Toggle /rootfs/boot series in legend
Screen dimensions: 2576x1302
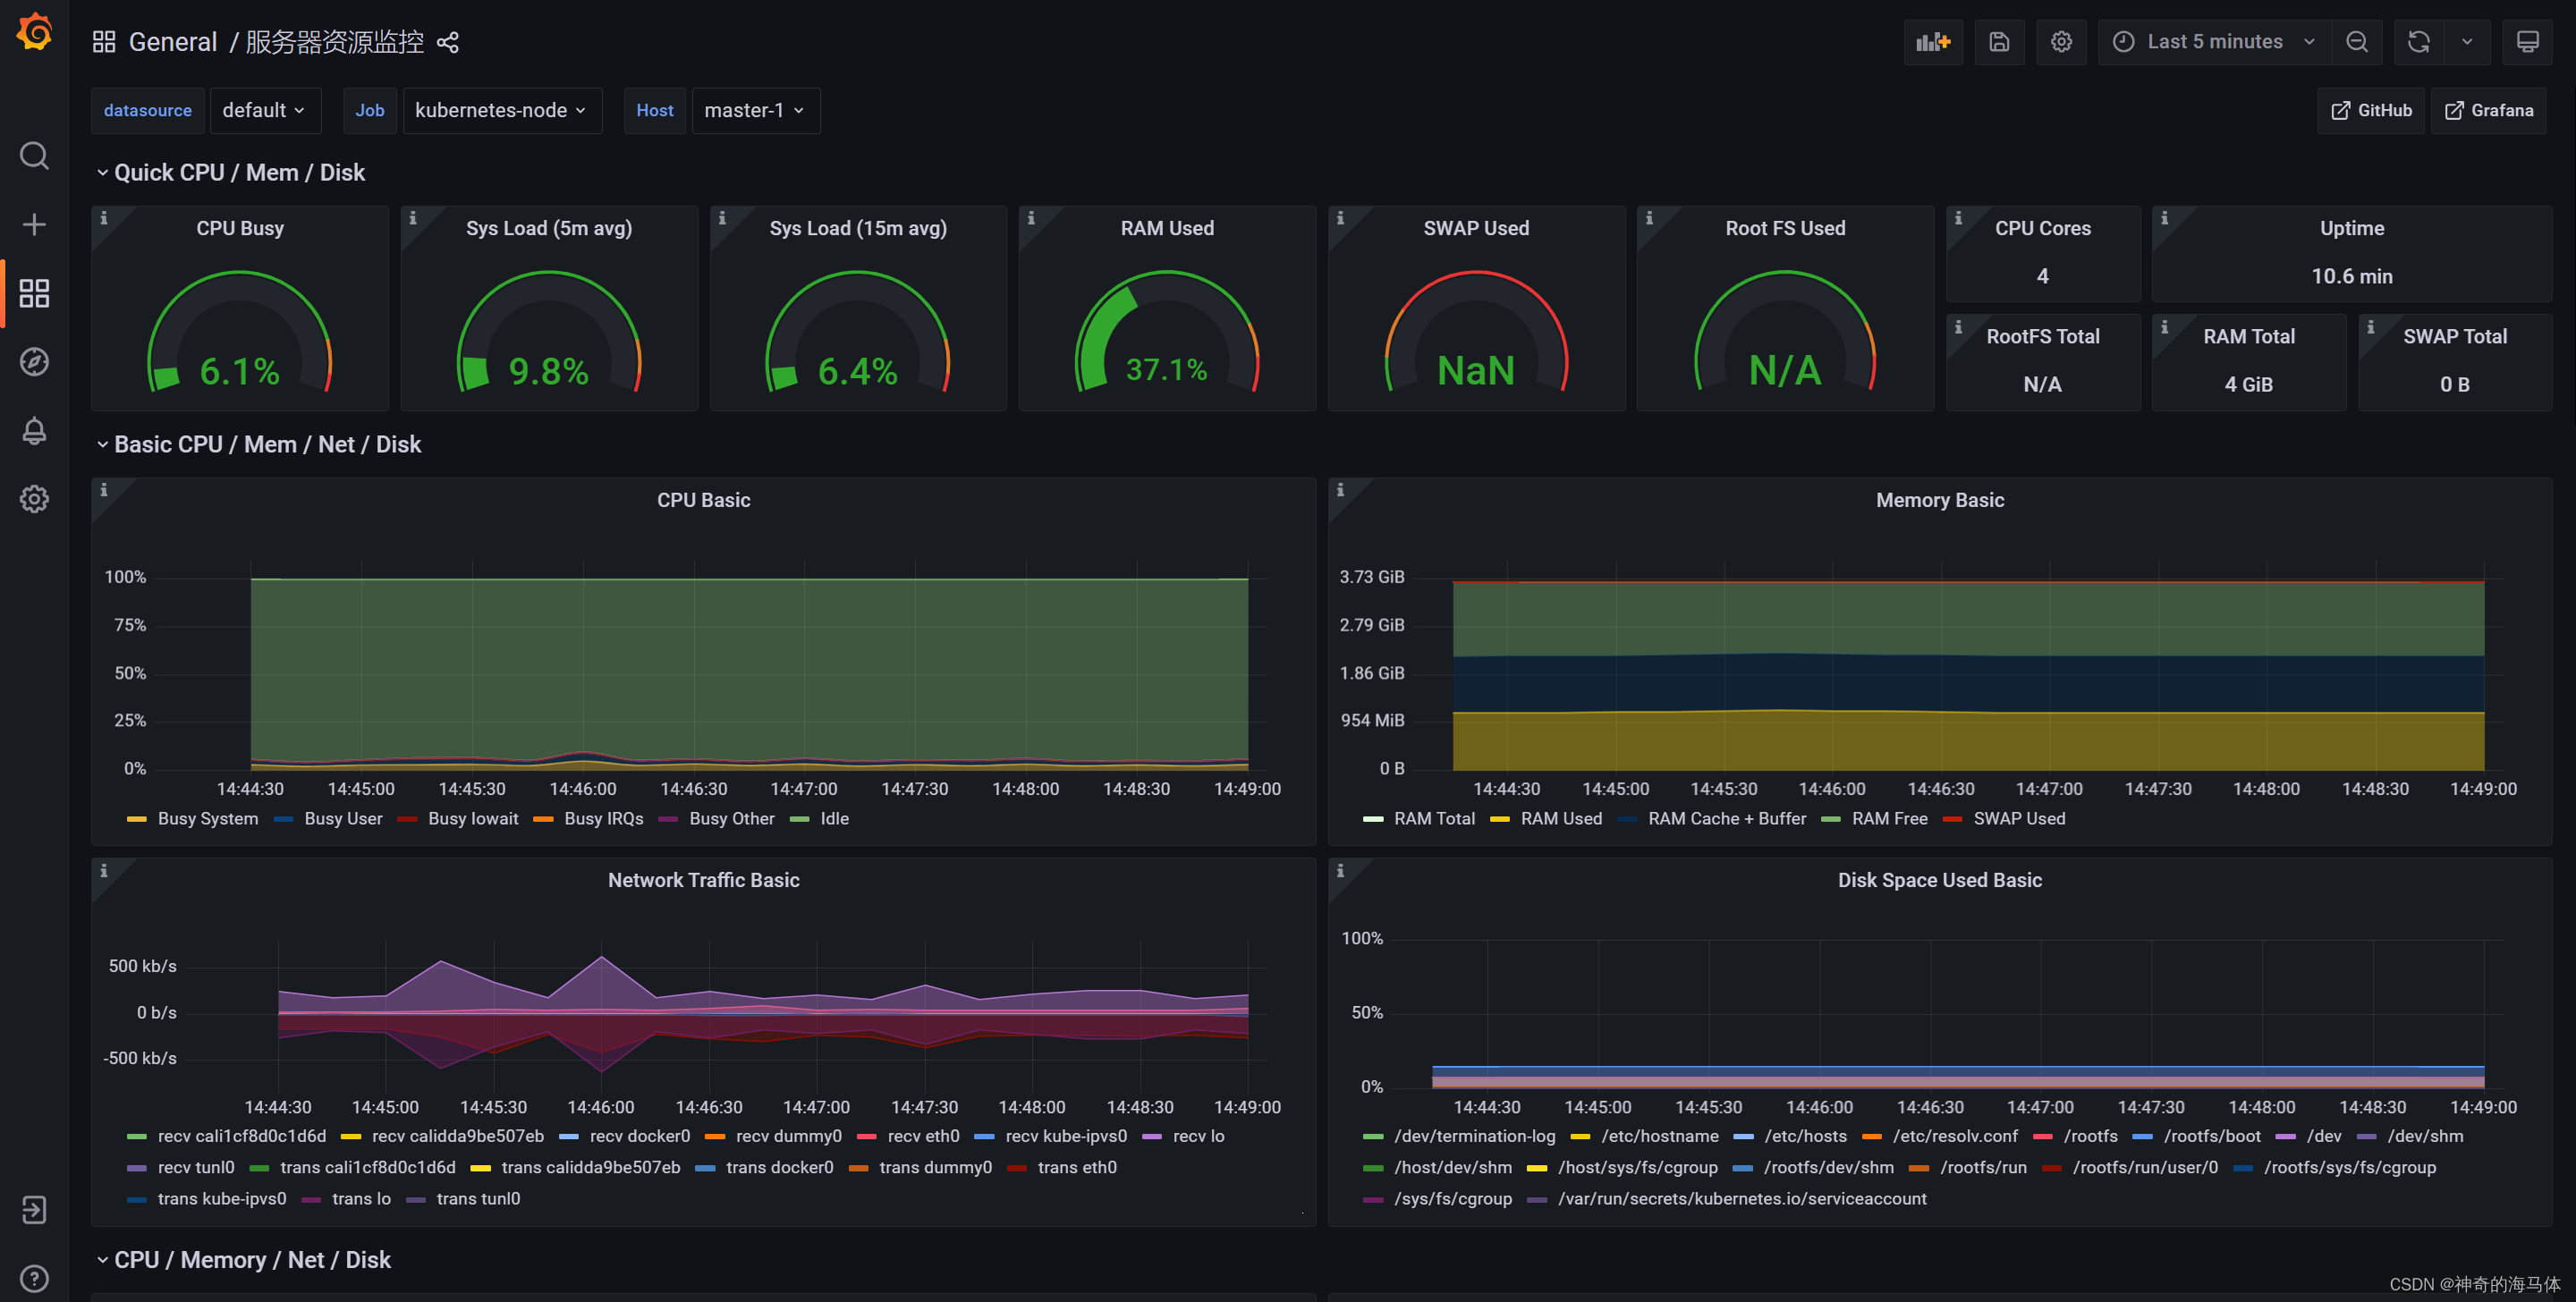[2212, 1136]
